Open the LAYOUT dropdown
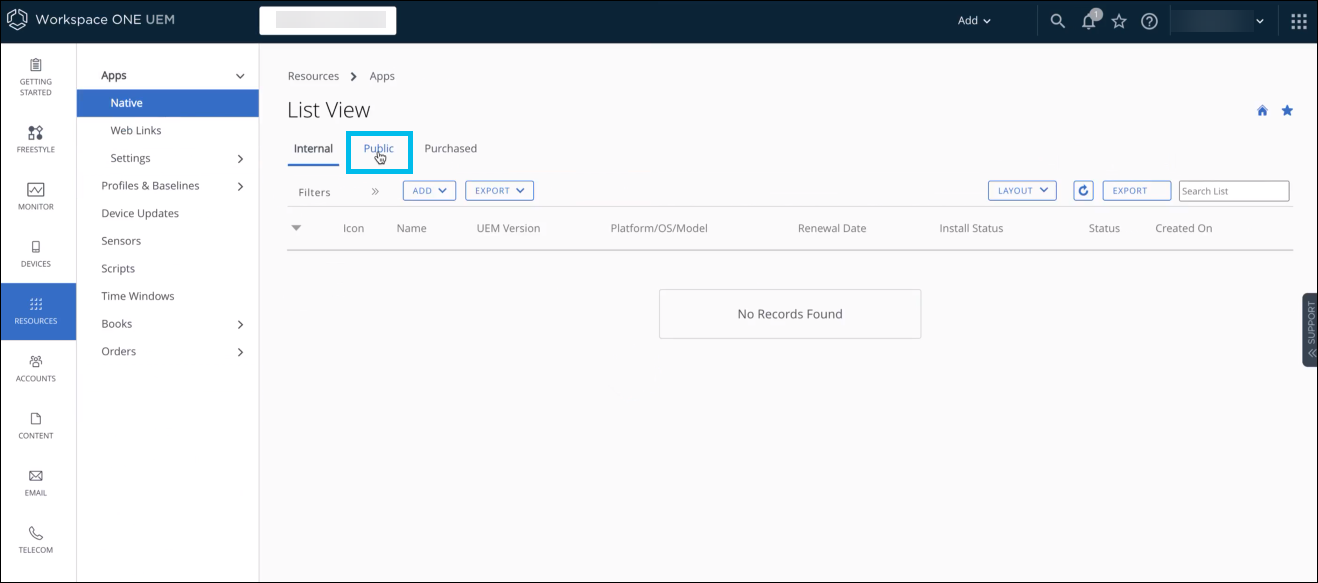The height and width of the screenshot is (583, 1318). pyautogui.click(x=1022, y=191)
